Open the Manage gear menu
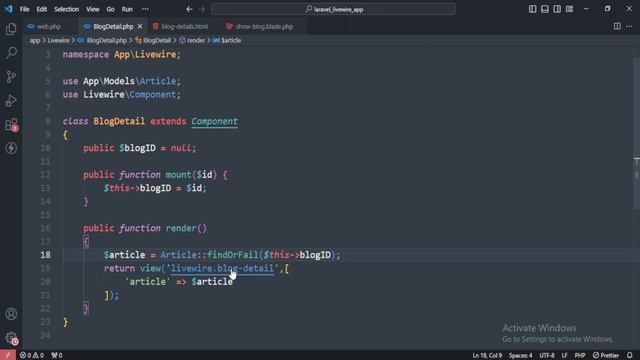Screen dimensions: 640x360 11,338
